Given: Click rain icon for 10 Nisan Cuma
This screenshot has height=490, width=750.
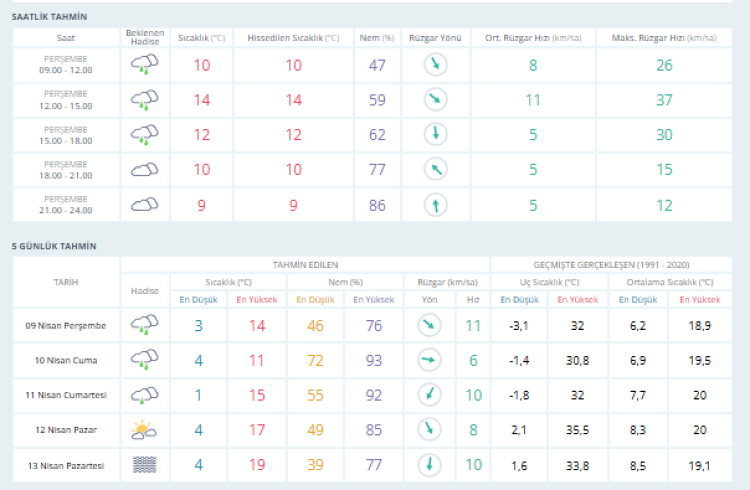Looking at the screenshot, I should click(x=144, y=360).
